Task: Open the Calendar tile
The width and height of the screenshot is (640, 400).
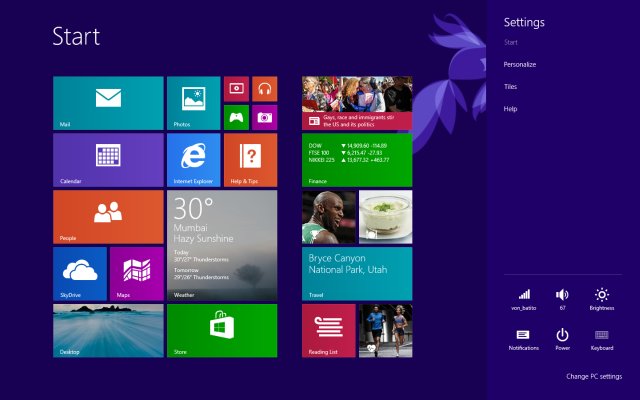Action: click(x=107, y=160)
